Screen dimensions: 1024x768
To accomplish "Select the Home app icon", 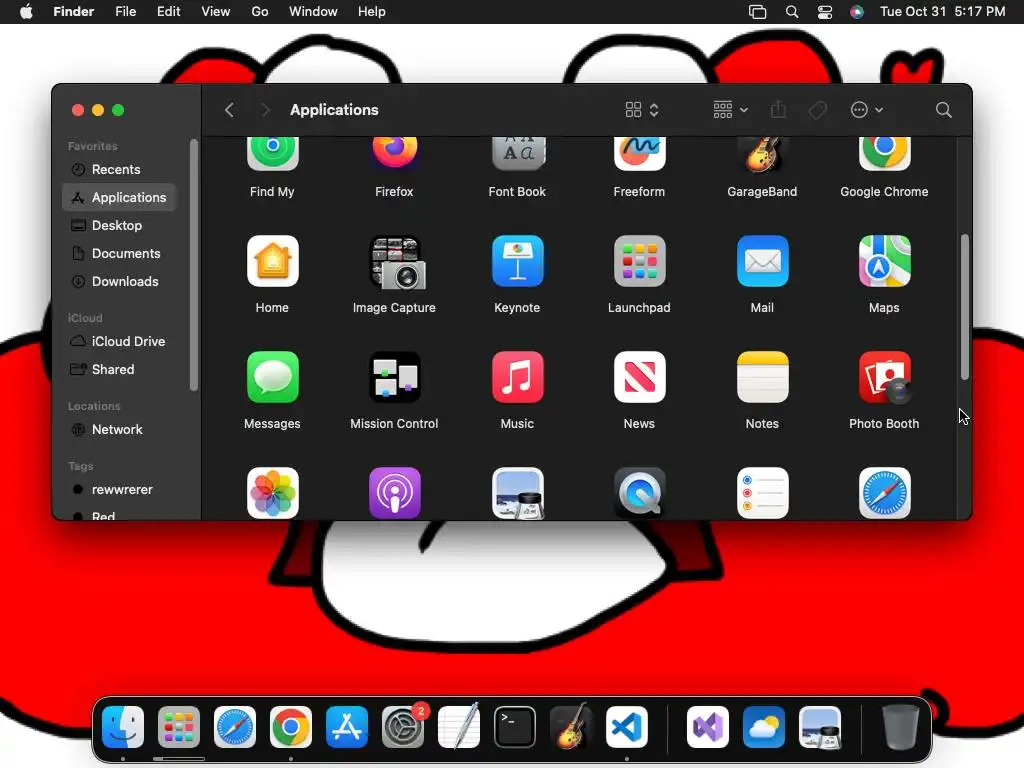I will (x=272, y=261).
